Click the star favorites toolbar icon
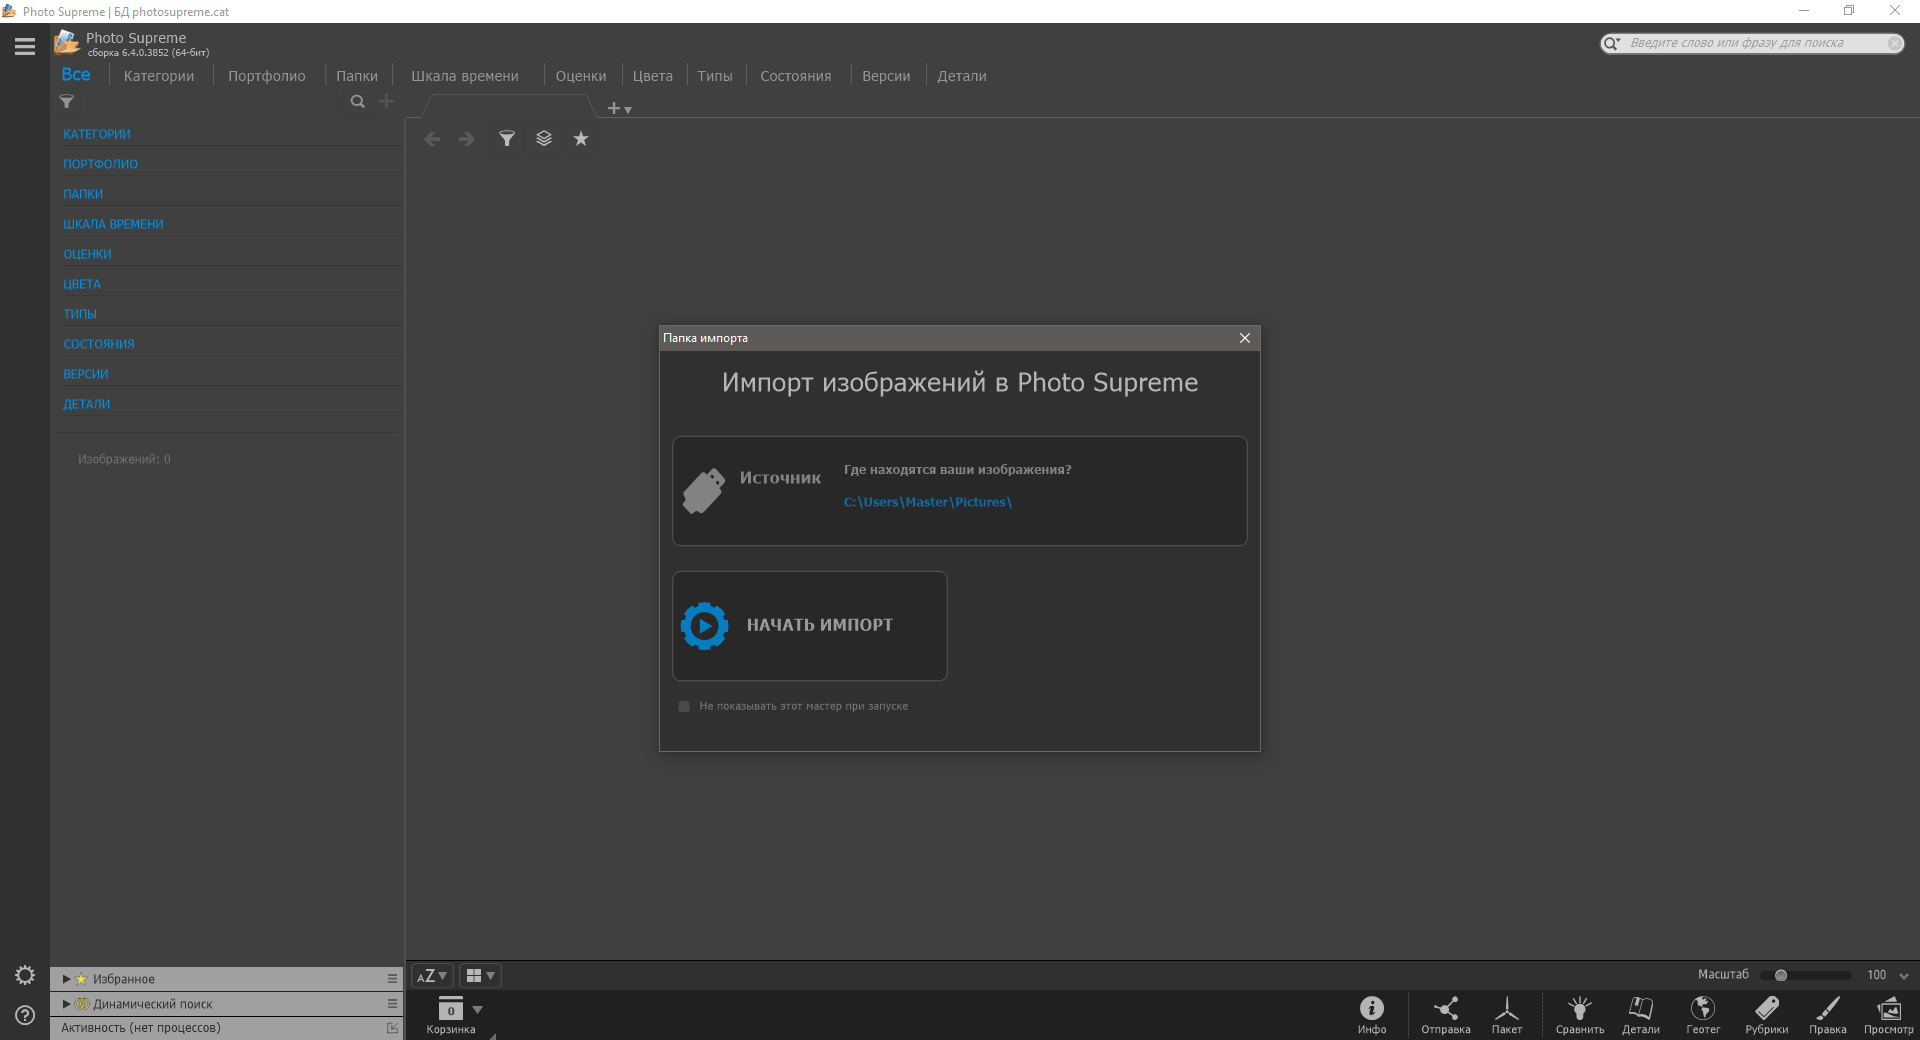Viewport: 1920px width, 1040px height. [x=581, y=139]
